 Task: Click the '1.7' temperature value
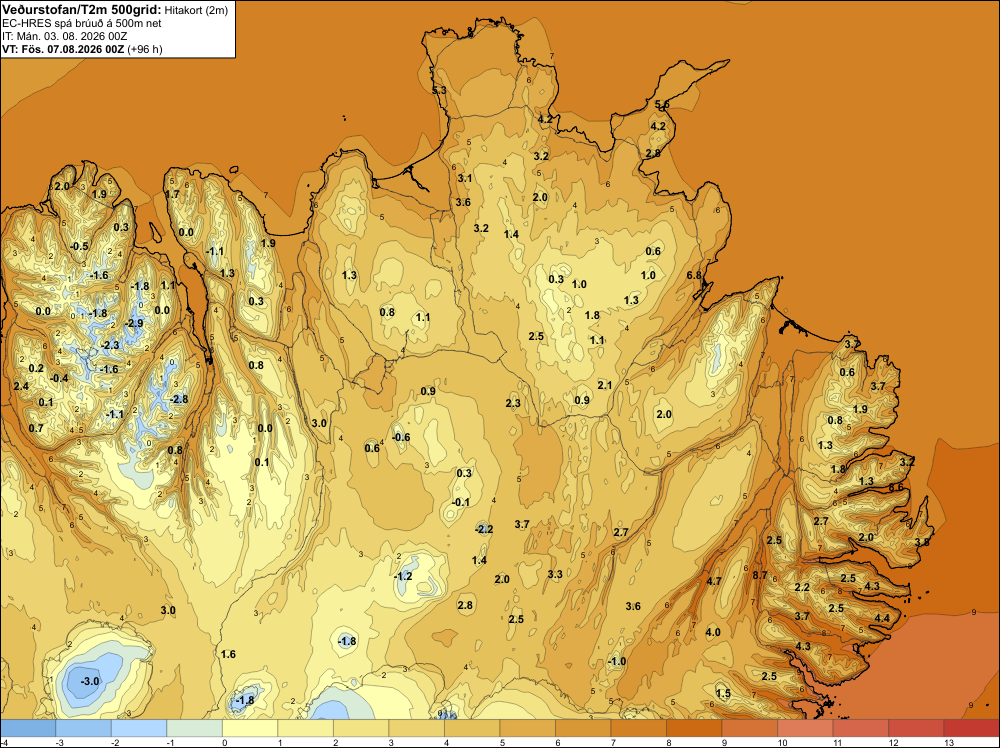click(172, 194)
